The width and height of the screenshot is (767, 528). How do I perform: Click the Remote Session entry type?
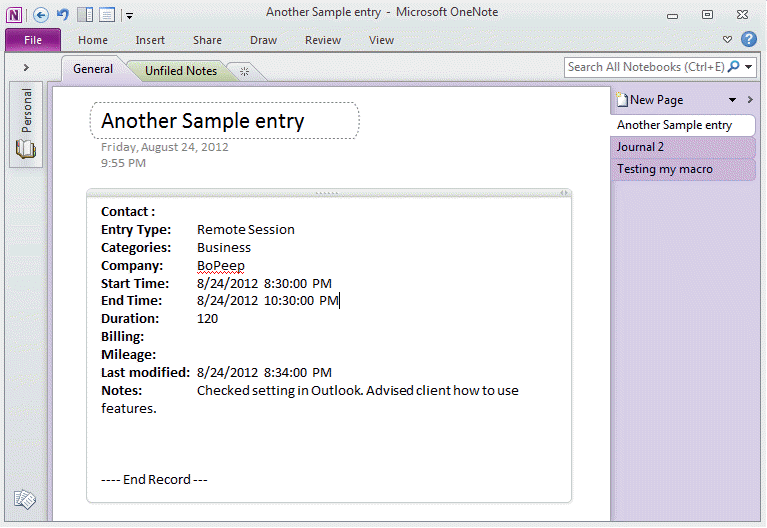[246, 230]
